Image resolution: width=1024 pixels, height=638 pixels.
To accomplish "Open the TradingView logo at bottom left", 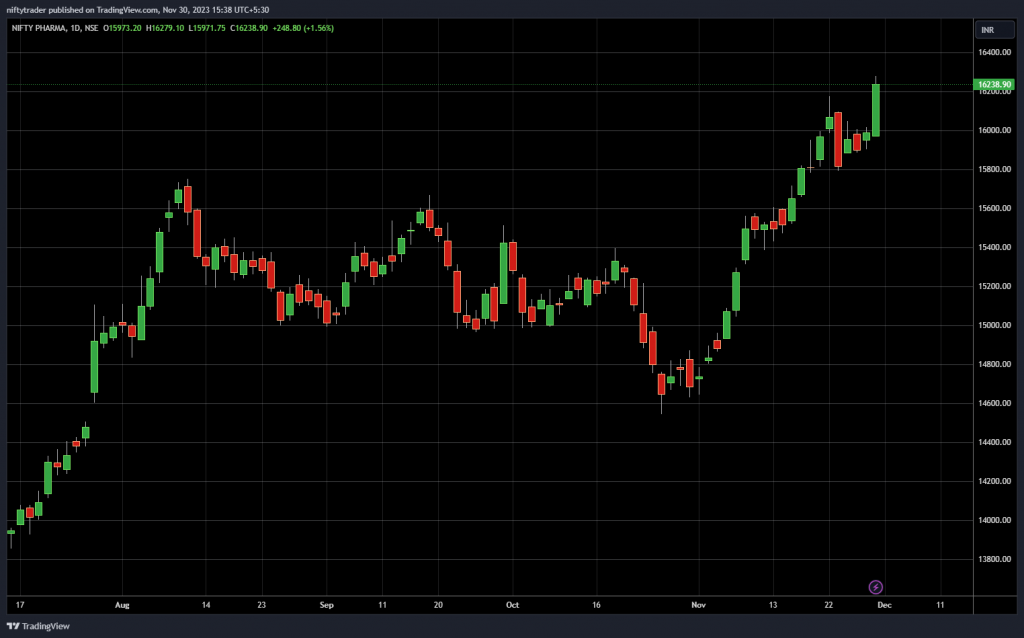I will click(38, 626).
